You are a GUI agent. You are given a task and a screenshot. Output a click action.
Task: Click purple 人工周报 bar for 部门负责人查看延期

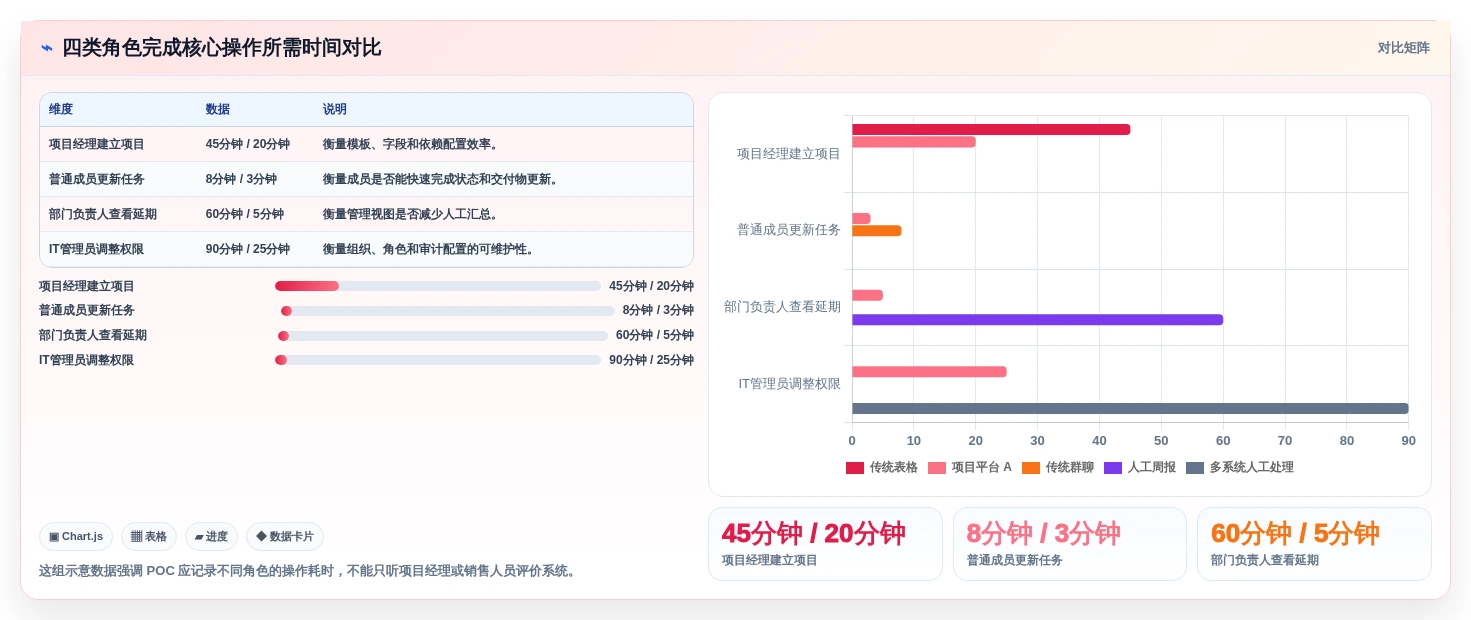pyautogui.click(x=1037, y=320)
